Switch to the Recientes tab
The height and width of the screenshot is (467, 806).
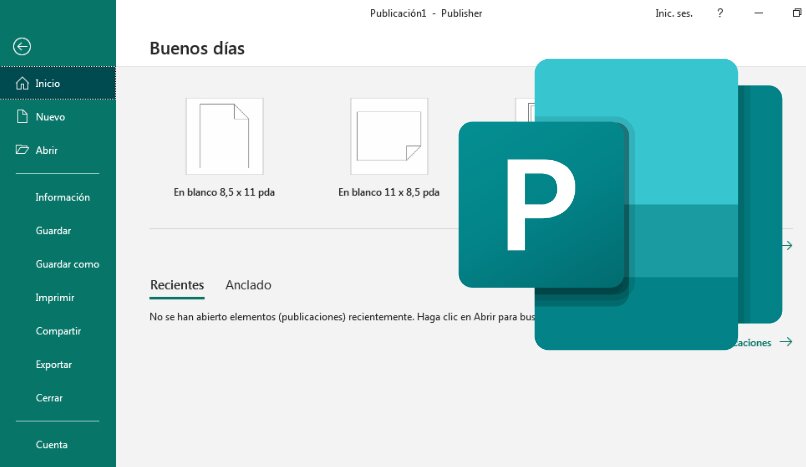pyautogui.click(x=177, y=285)
